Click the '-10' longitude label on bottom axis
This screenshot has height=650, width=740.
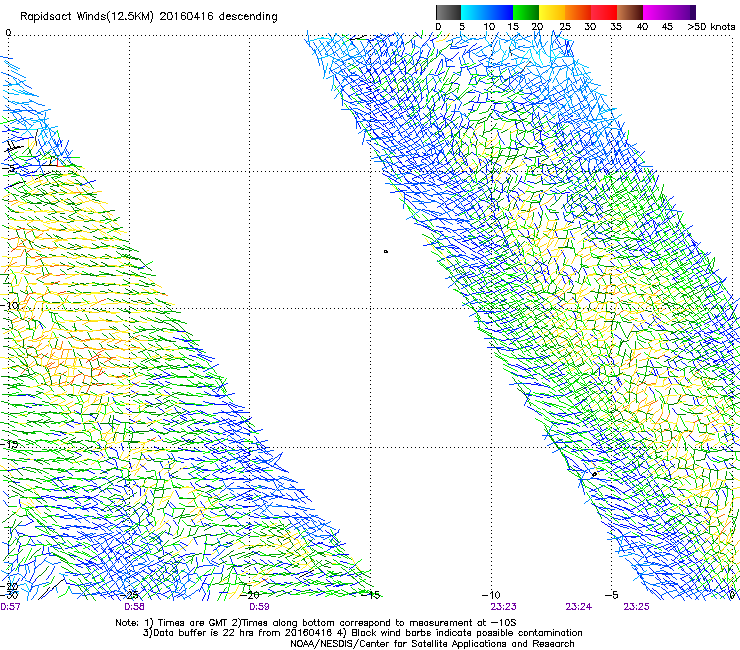491,595
